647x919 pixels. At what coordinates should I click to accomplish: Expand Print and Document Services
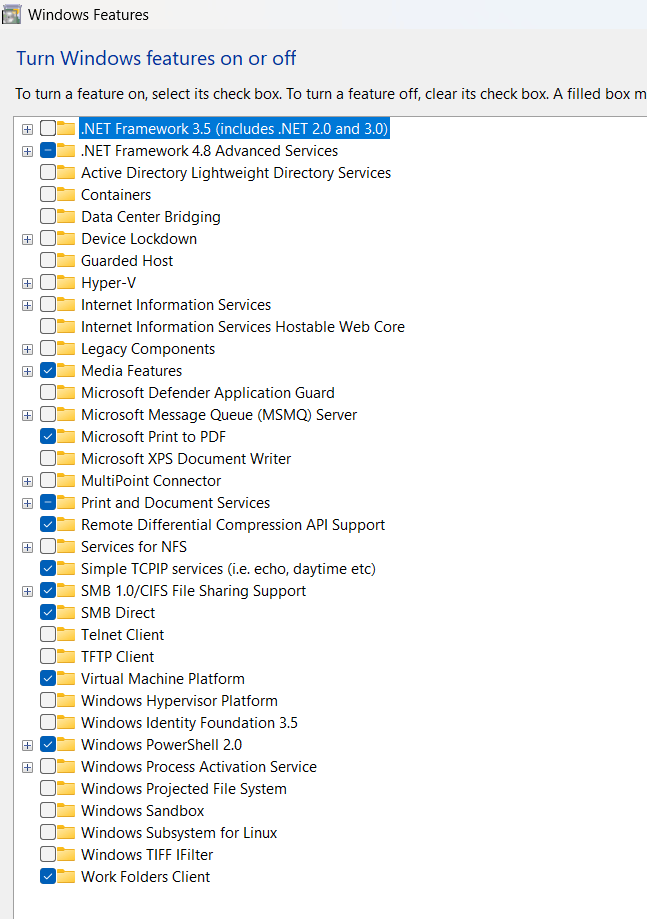click(27, 503)
